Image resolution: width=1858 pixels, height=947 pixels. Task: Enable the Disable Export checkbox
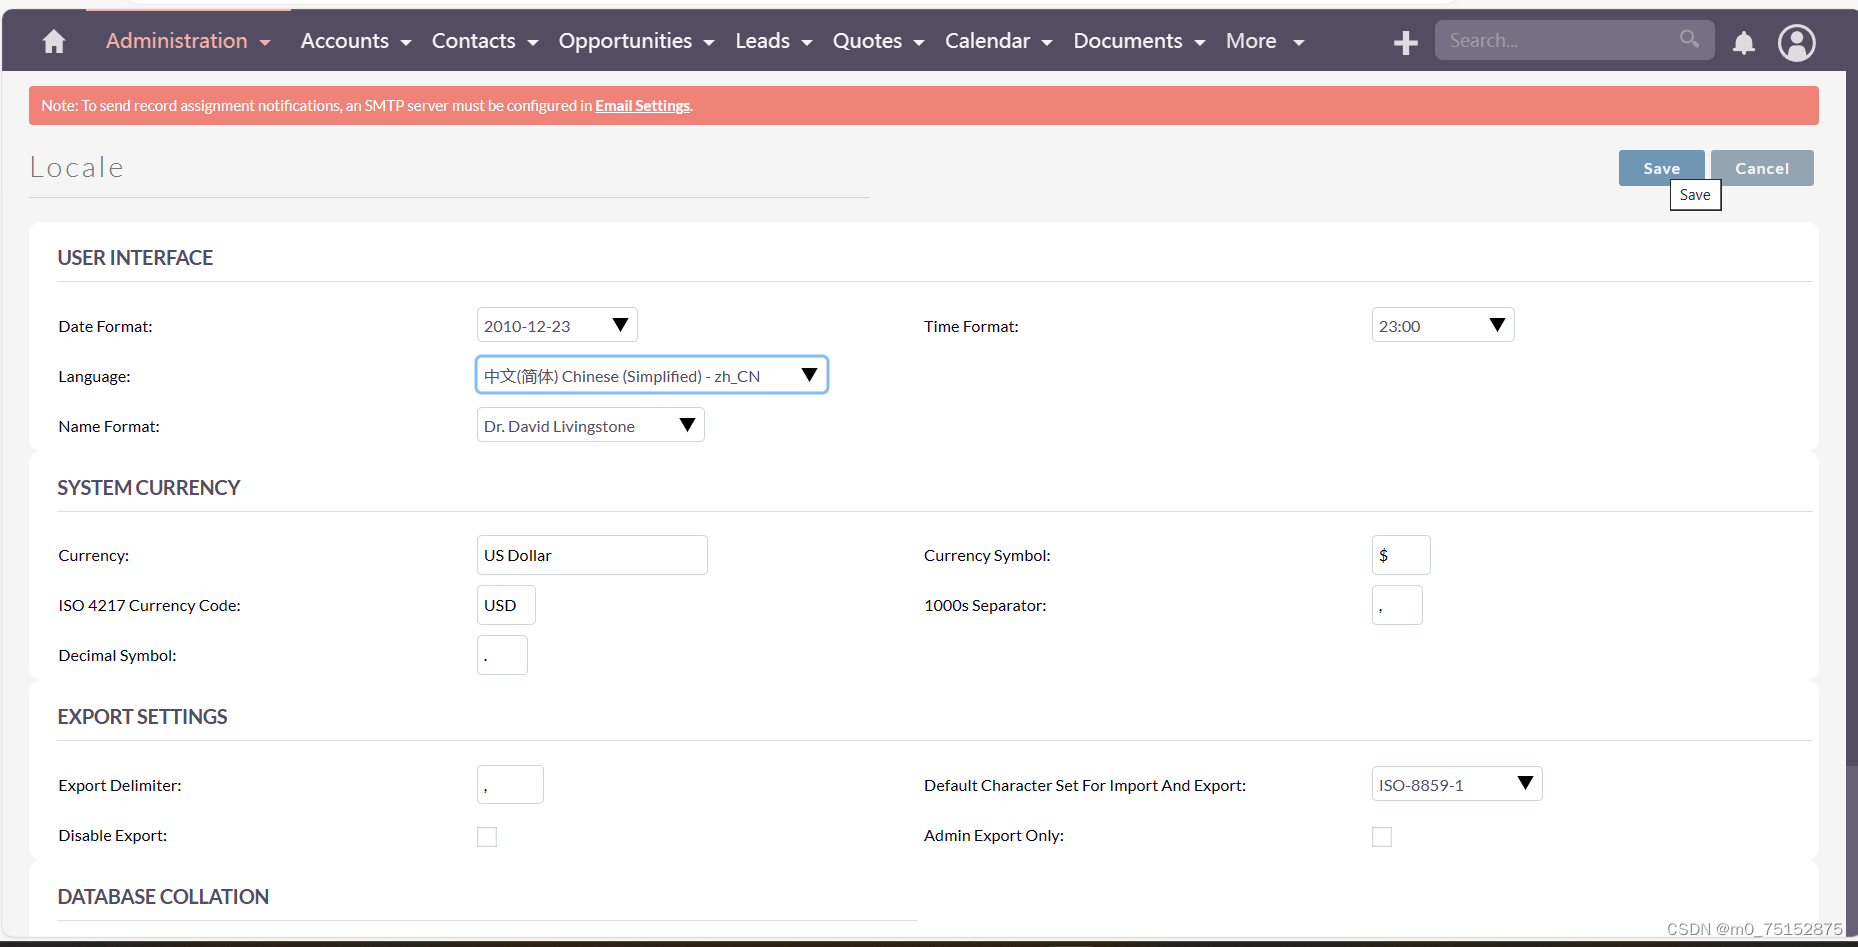click(x=487, y=836)
